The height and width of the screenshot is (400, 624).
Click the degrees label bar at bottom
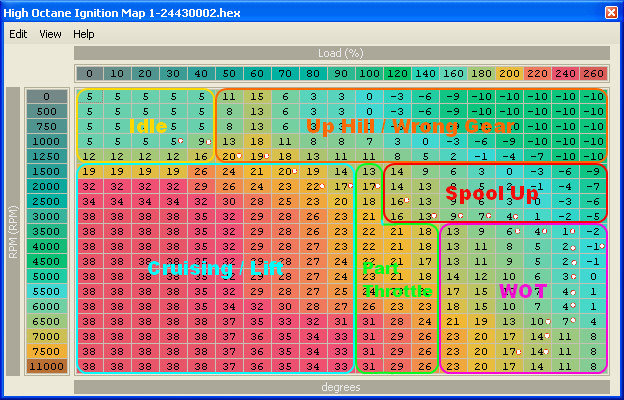coord(341,387)
